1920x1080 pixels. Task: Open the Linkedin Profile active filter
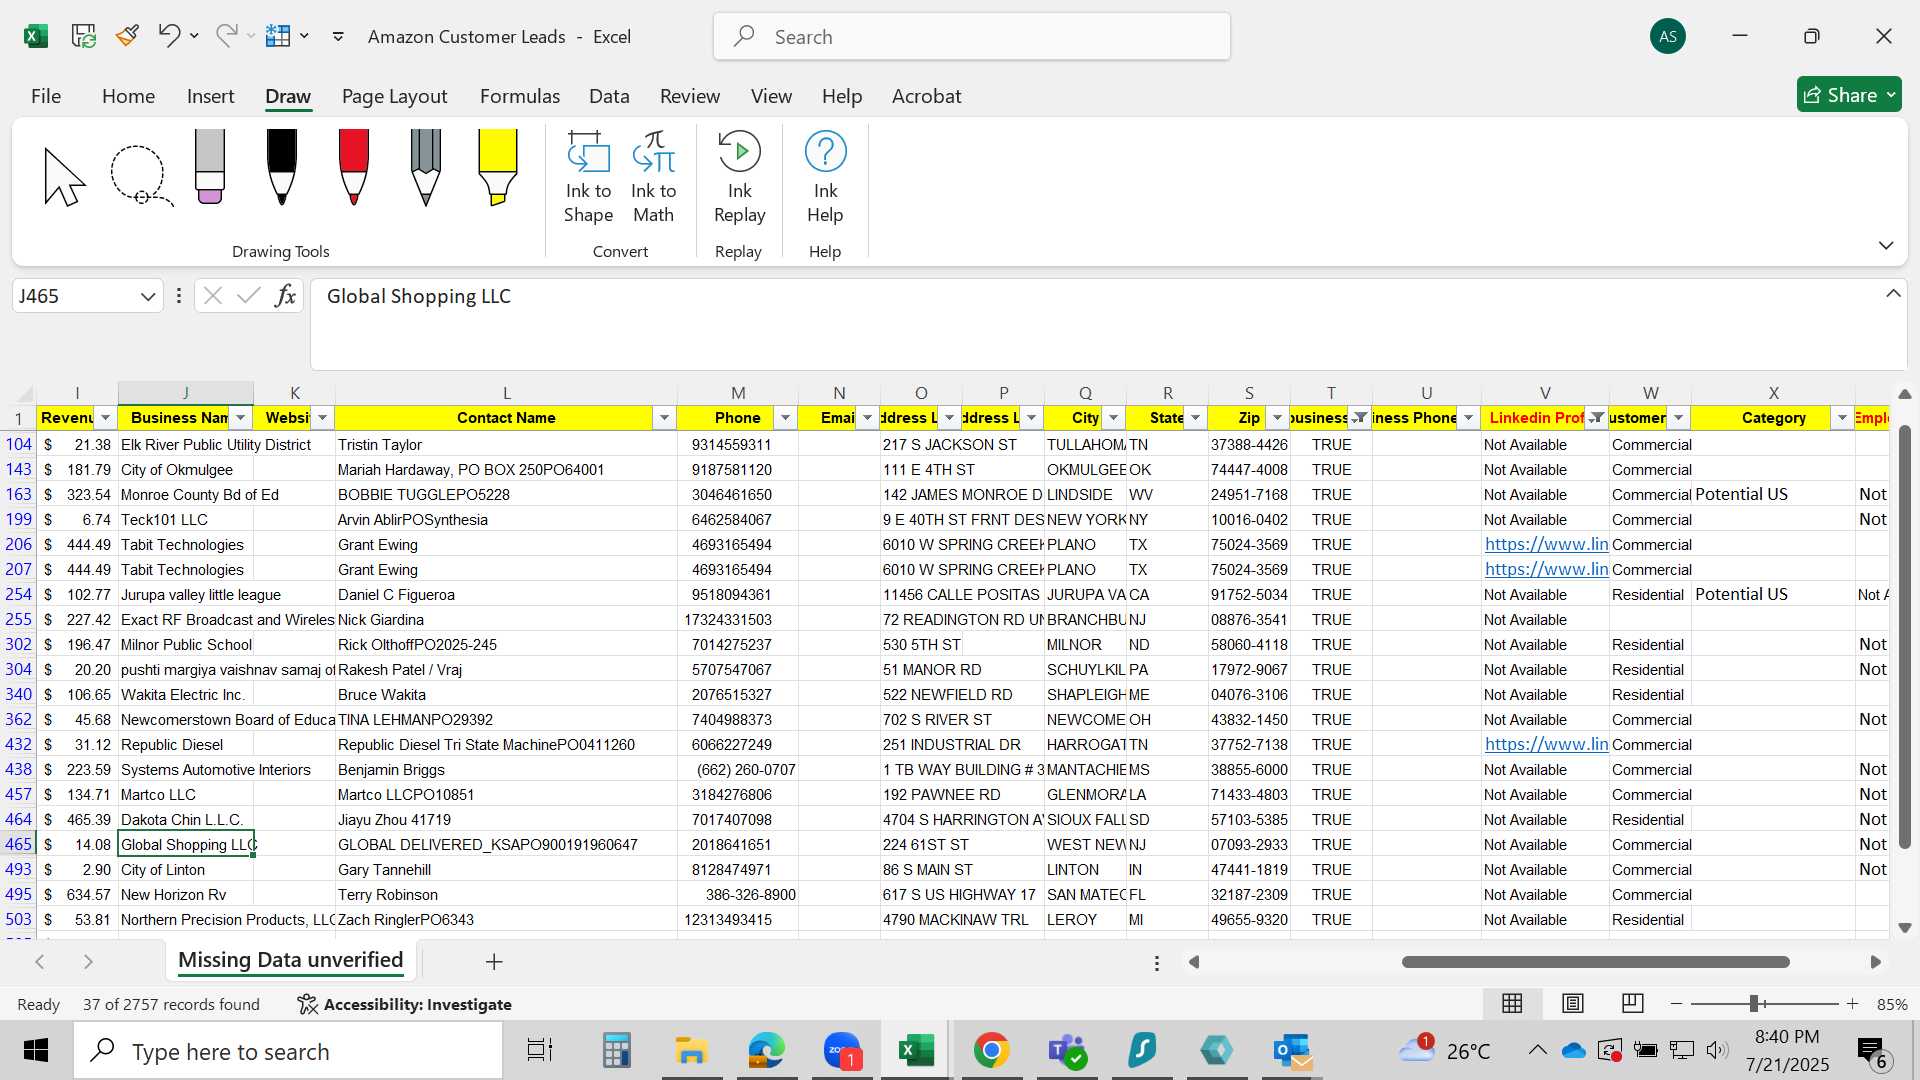coord(1597,418)
